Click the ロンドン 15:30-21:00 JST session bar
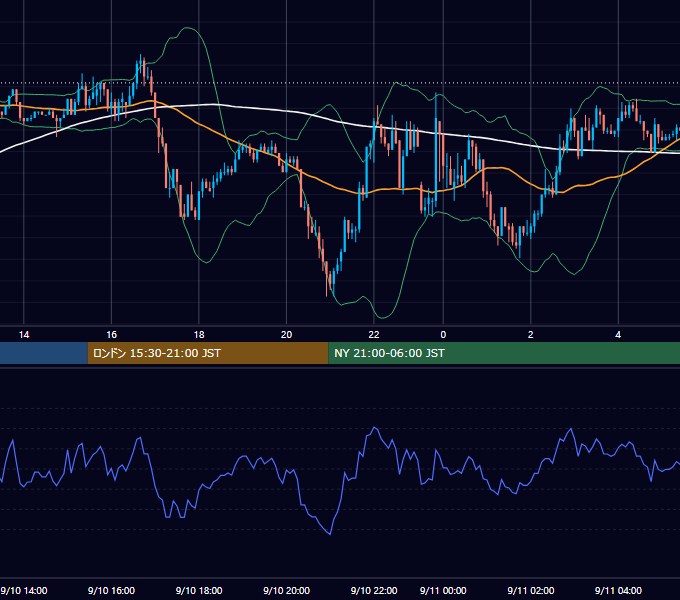 click(208, 353)
